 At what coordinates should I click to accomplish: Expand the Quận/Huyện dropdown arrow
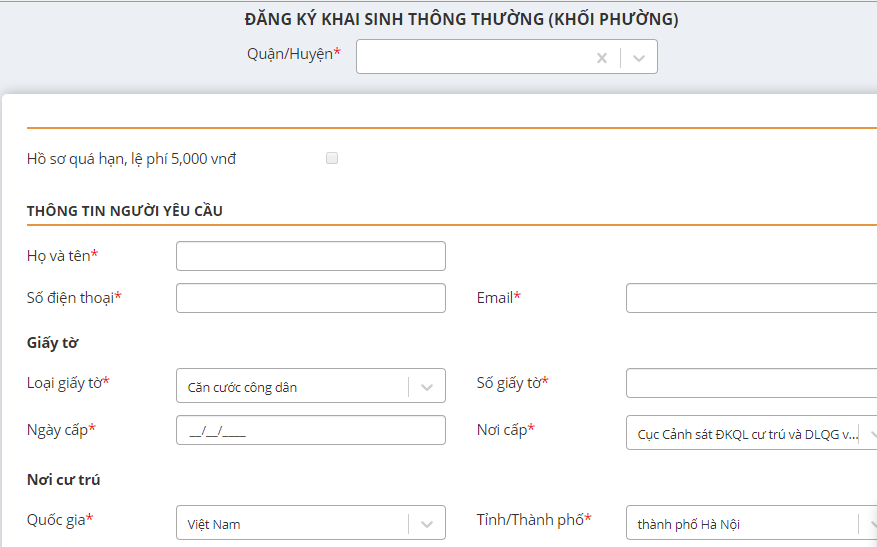click(639, 58)
